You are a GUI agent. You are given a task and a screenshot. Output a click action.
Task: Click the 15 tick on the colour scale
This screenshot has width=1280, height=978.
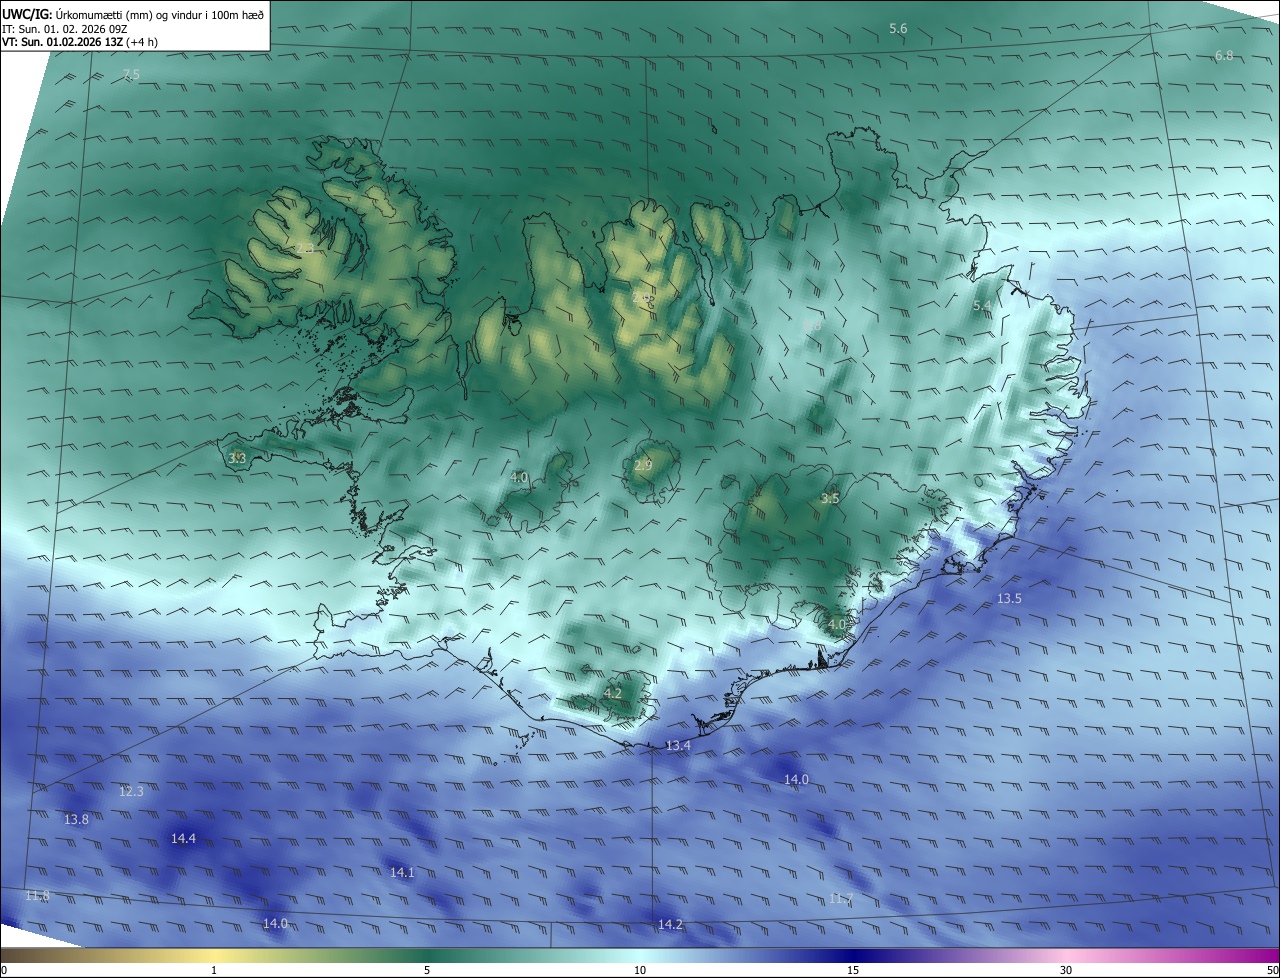click(853, 970)
